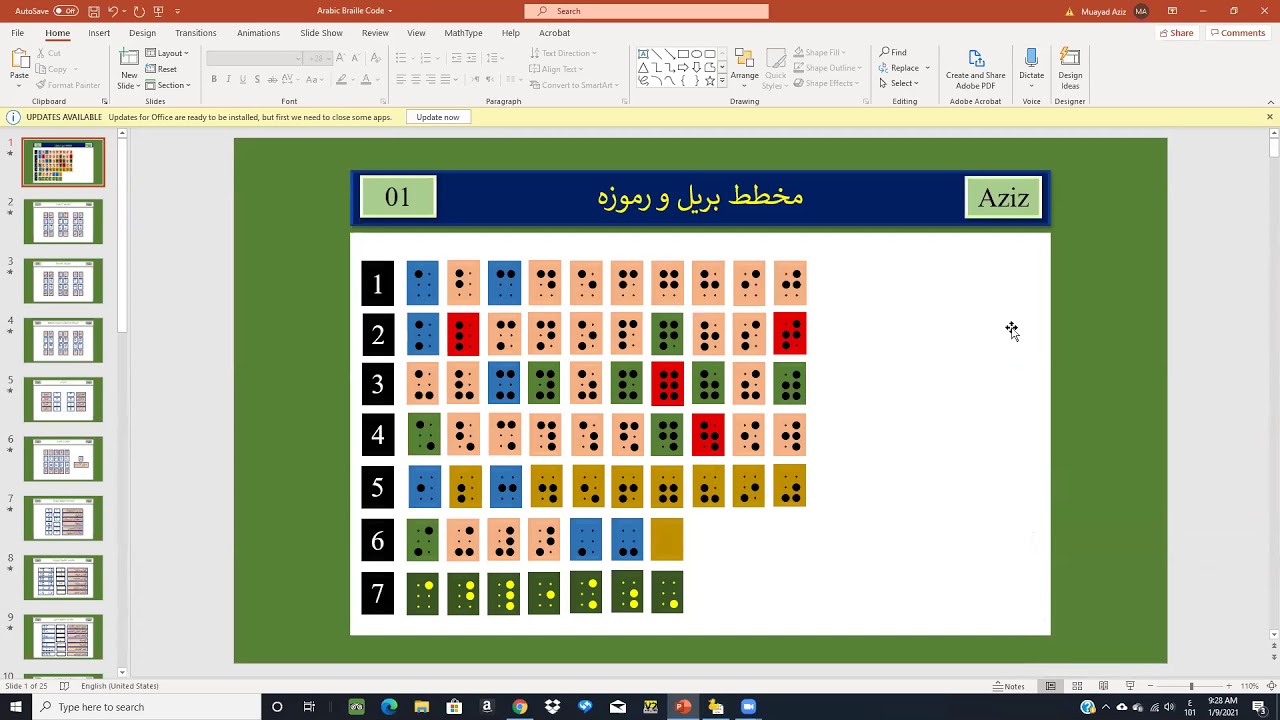Select slide 2 thumbnail

click(63, 222)
